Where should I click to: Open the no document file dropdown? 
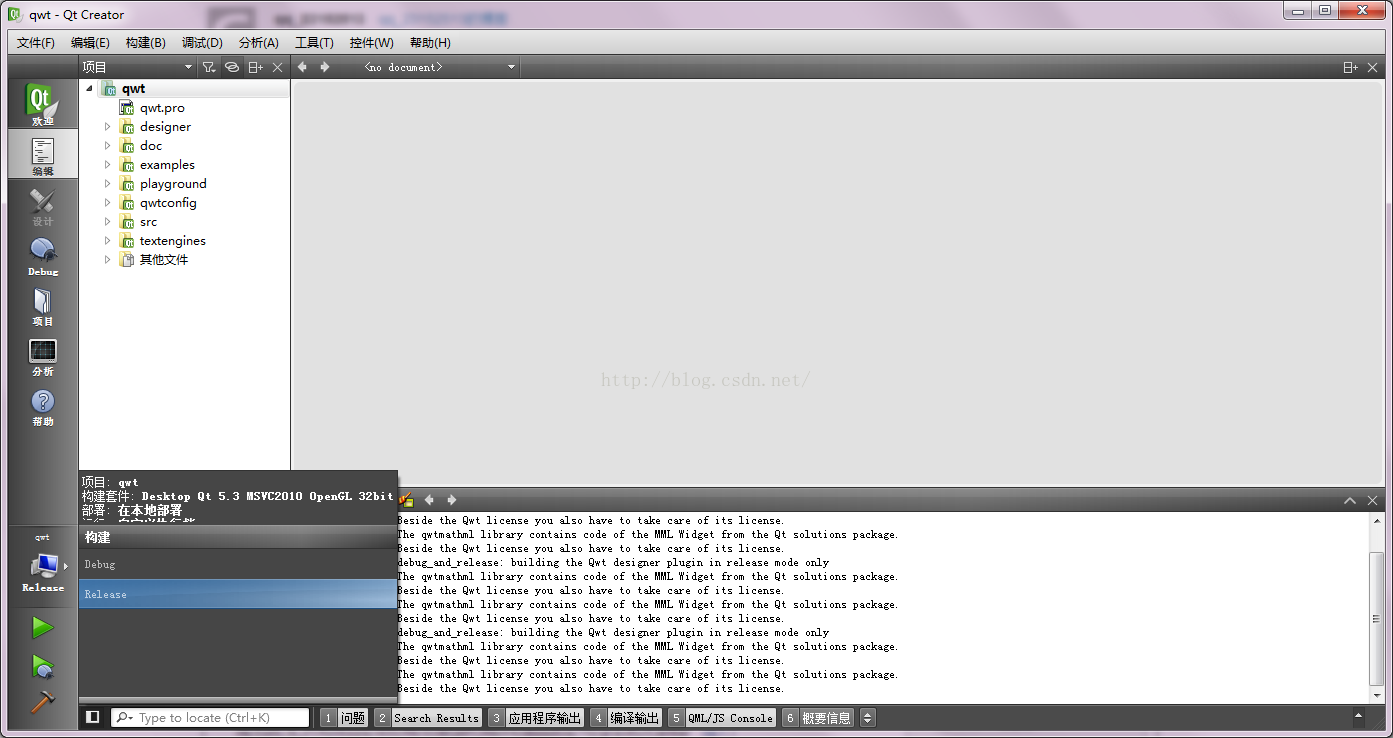[x=438, y=67]
